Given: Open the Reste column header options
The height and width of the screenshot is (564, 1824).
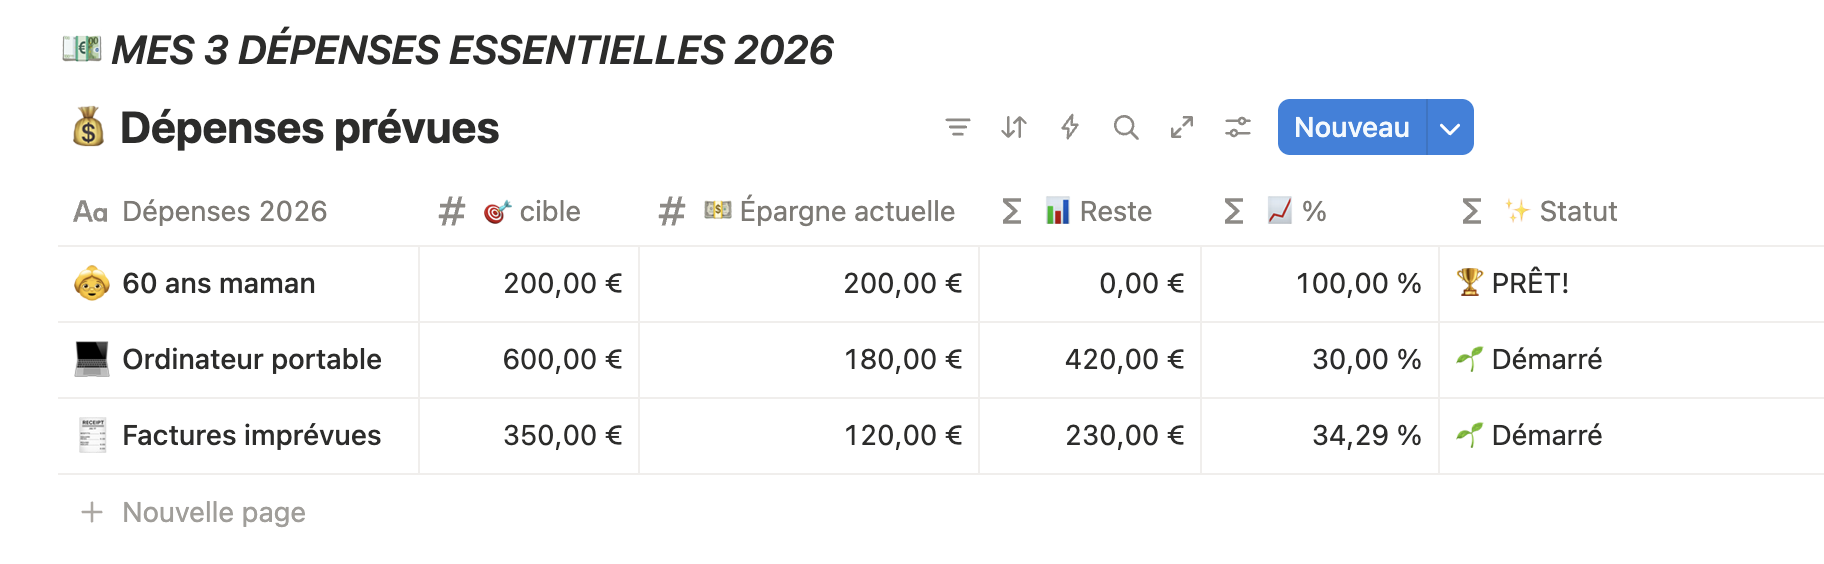Looking at the screenshot, I should (1090, 211).
